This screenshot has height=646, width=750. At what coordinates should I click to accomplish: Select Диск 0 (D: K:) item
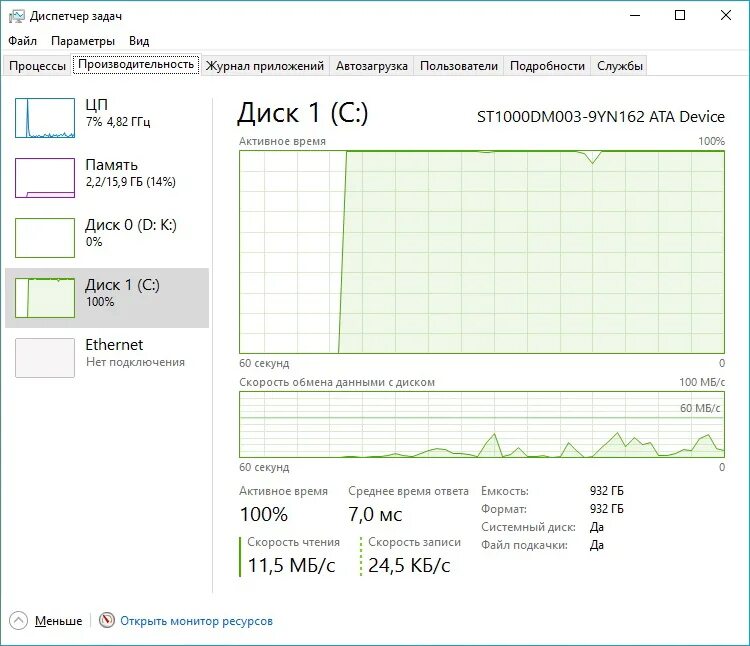(x=107, y=238)
